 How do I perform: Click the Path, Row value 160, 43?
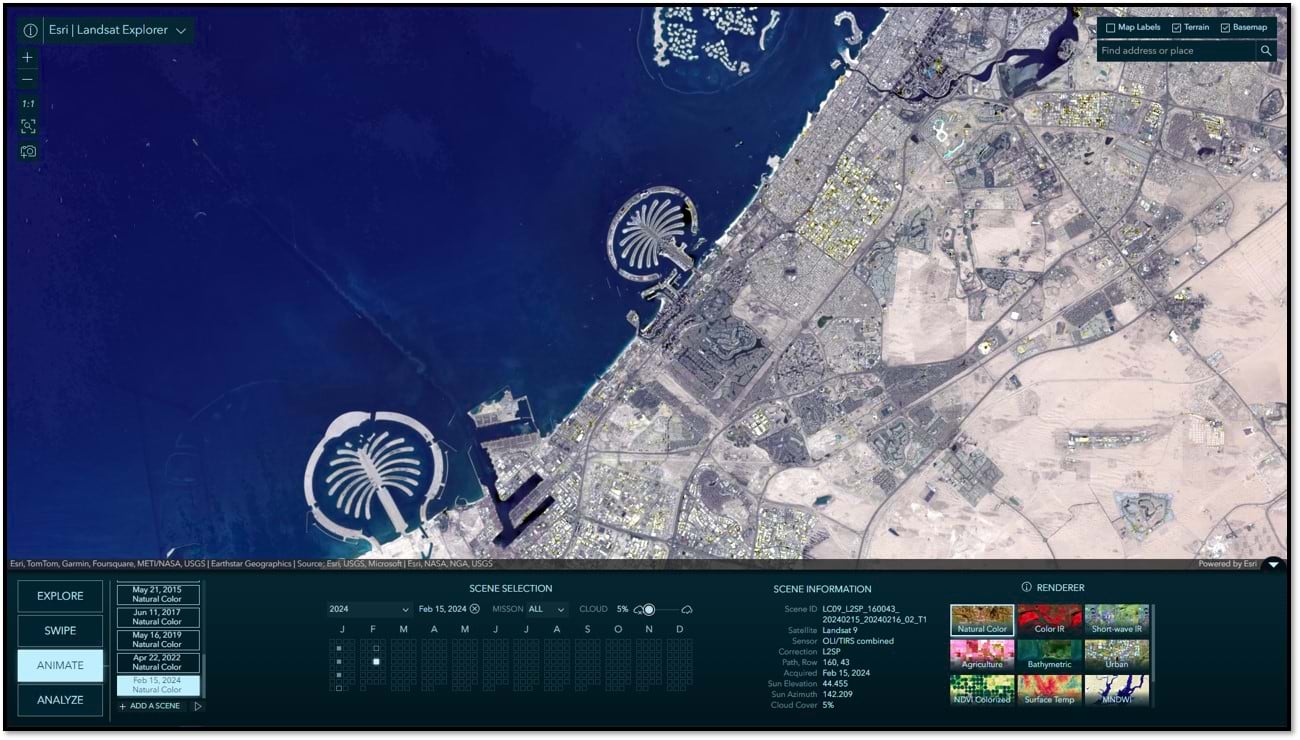pos(836,662)
